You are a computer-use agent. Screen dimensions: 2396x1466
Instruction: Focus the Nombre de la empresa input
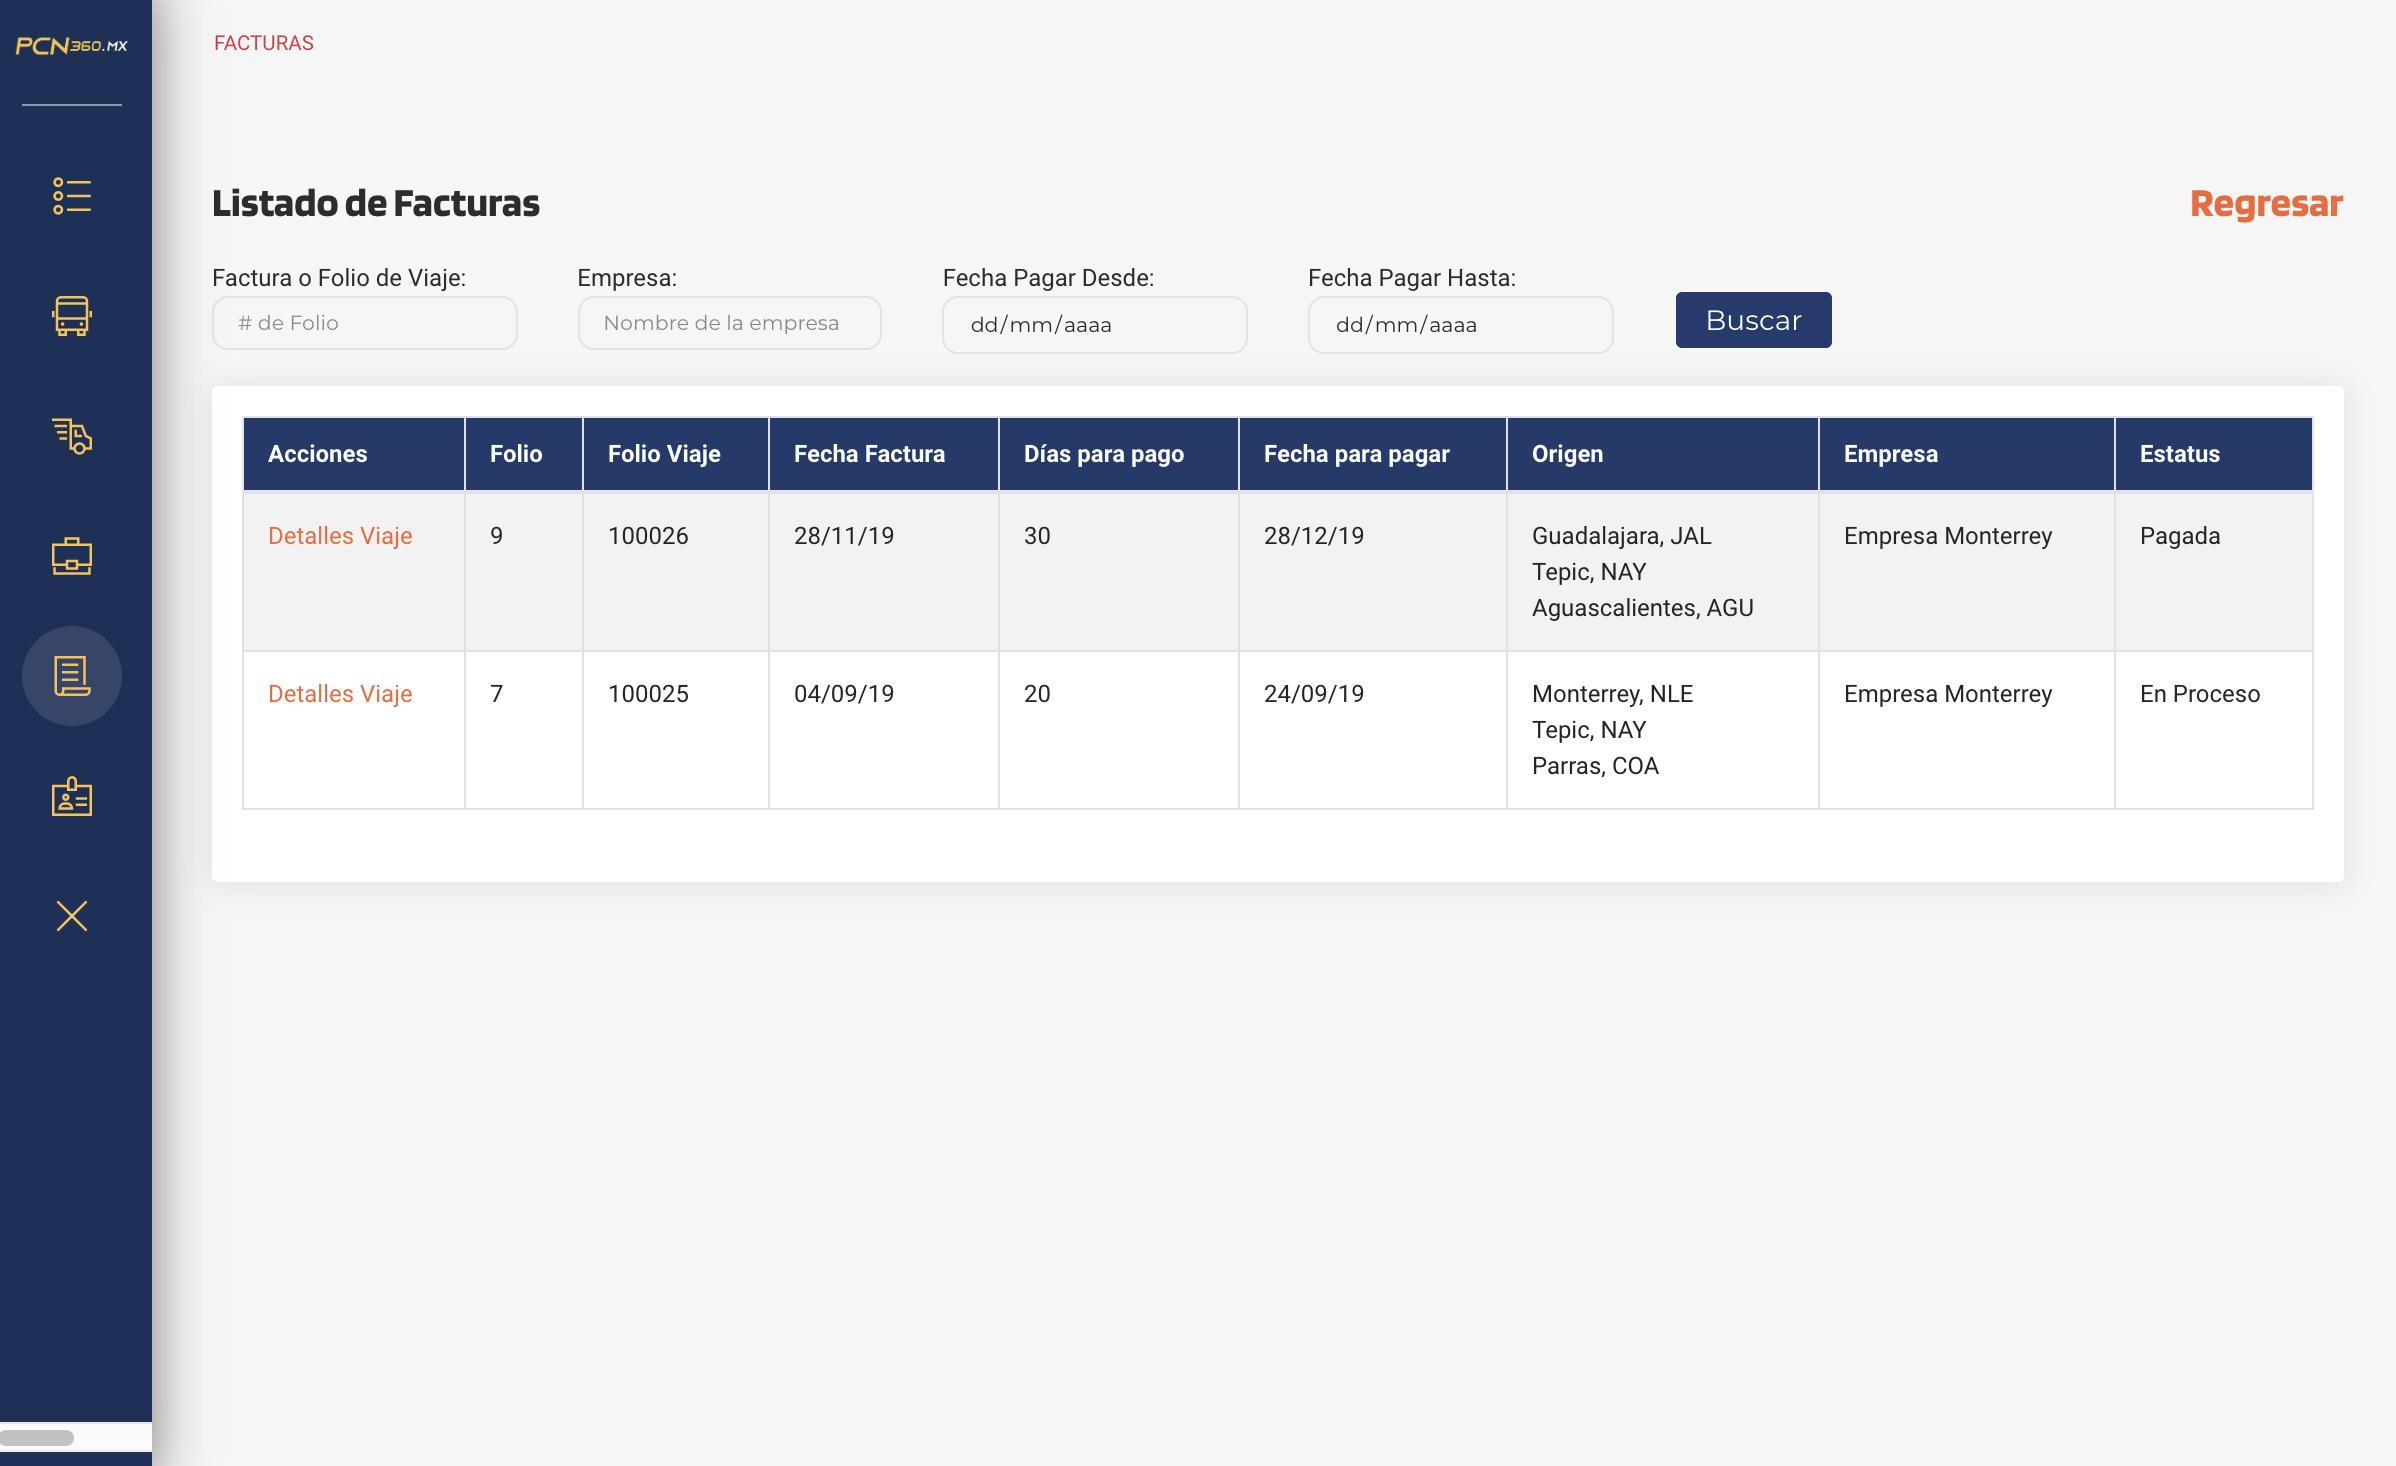click(730, 323)
